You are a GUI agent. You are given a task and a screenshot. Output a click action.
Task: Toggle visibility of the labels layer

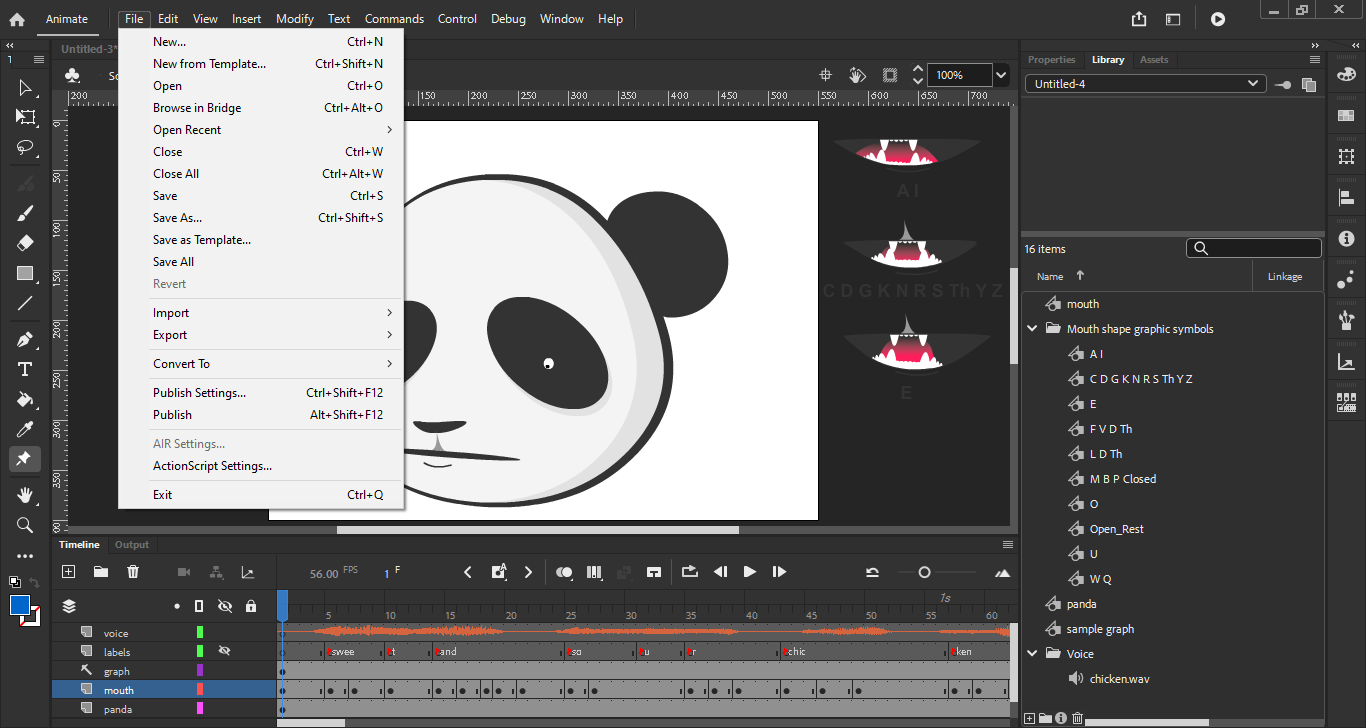pos(225,651)
